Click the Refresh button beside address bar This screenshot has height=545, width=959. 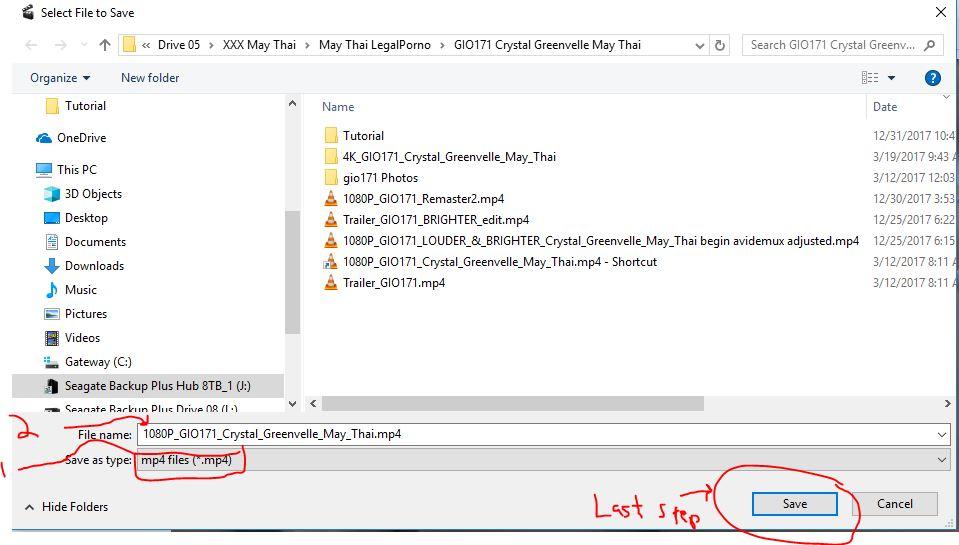click(x=720, y=45)
